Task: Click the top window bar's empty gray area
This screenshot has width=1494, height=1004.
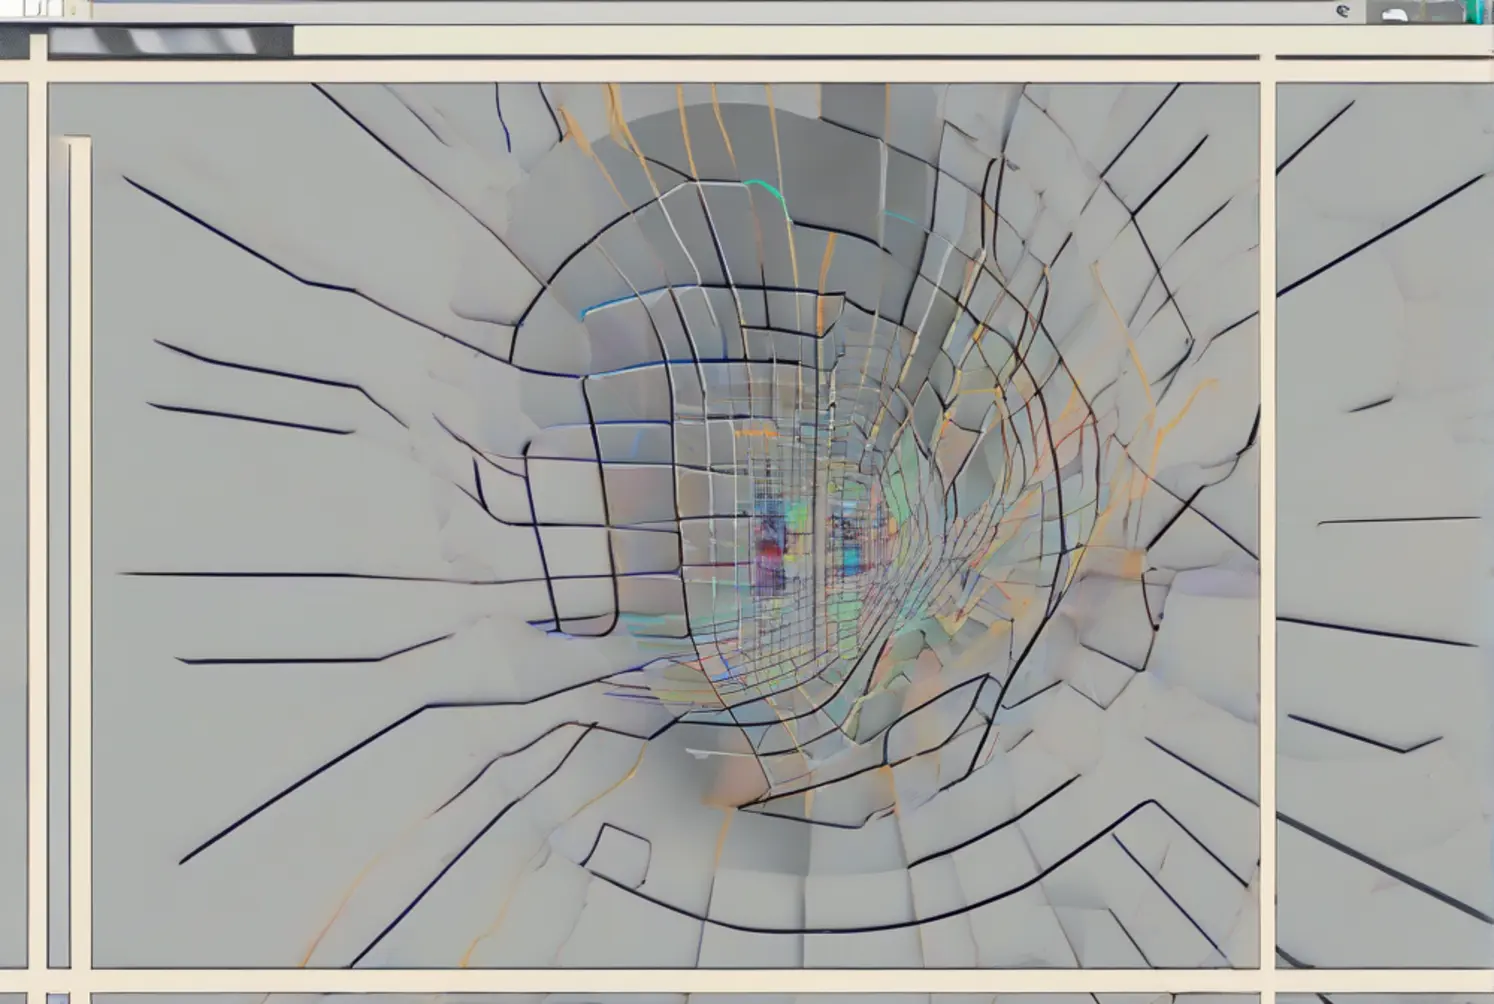Action: pyautogui.click(x=700, y=10)
